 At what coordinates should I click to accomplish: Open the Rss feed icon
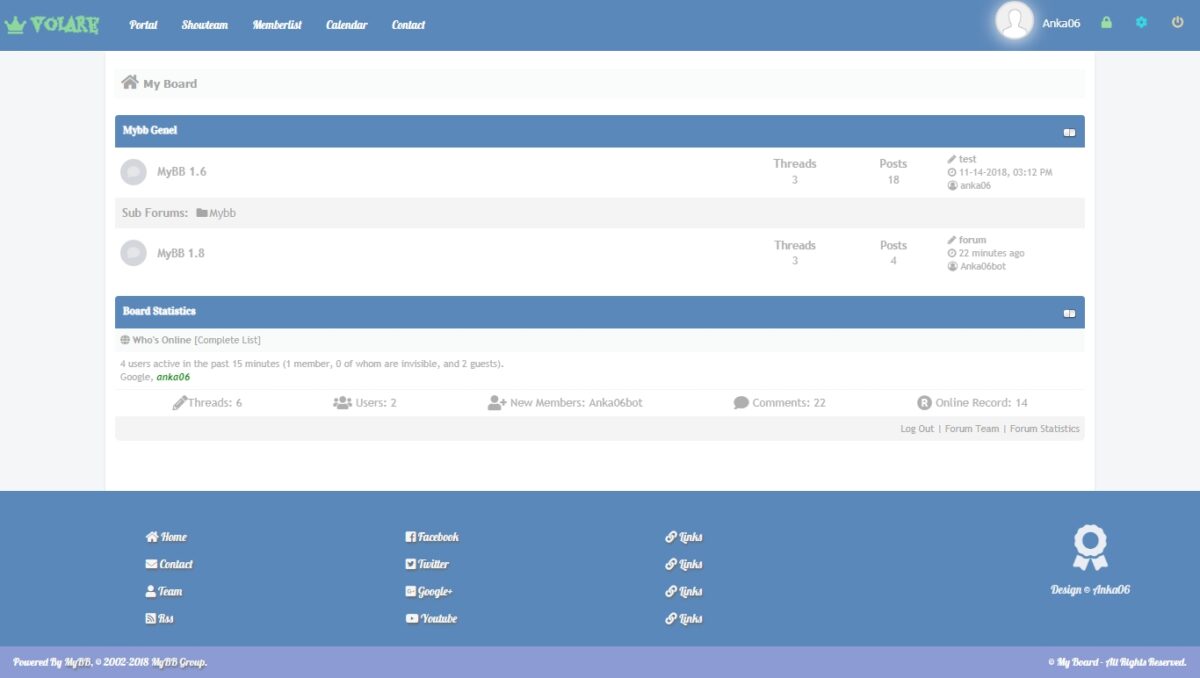point(151,618)
